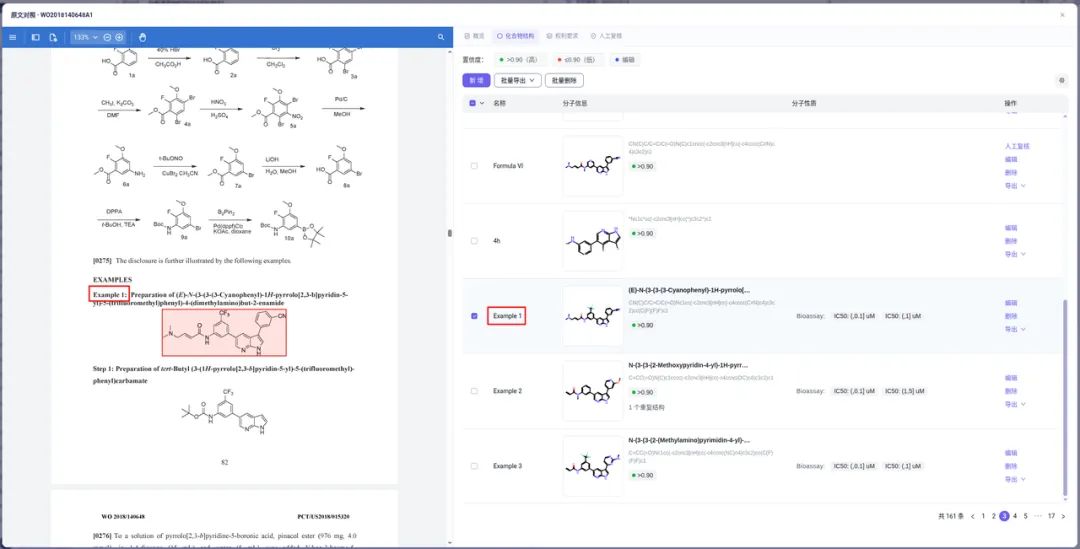Viewport: 1080px width, 549px height.
Task: Expand the selection options chevron in header
Action: 481,103
